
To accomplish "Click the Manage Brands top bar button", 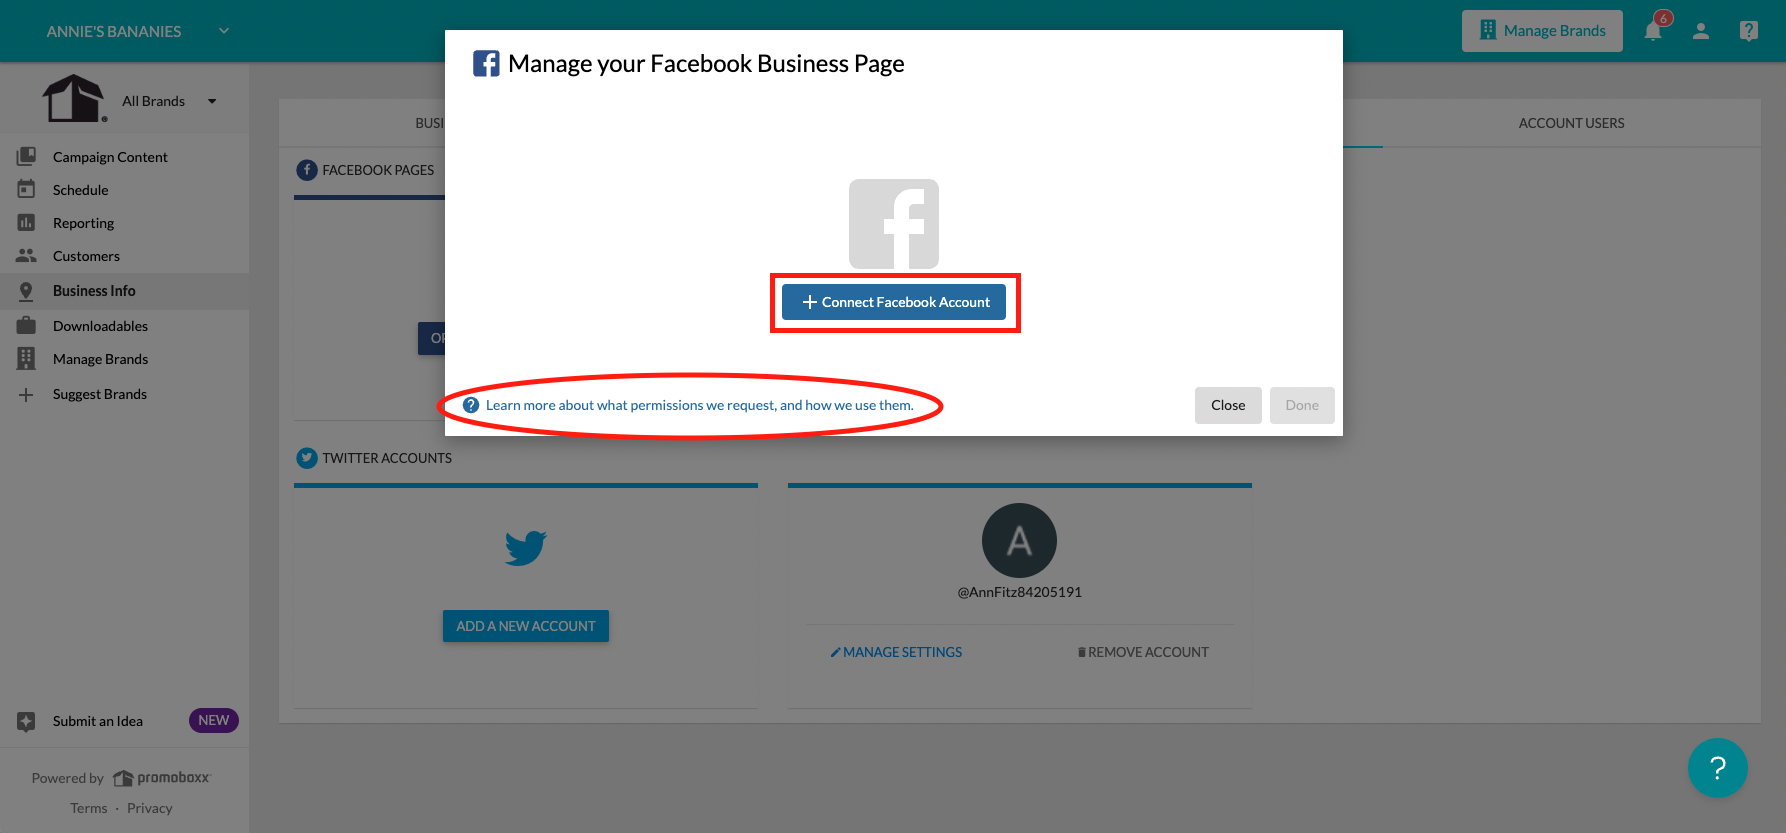I will pyautogui.click(x=1542, y=31).
